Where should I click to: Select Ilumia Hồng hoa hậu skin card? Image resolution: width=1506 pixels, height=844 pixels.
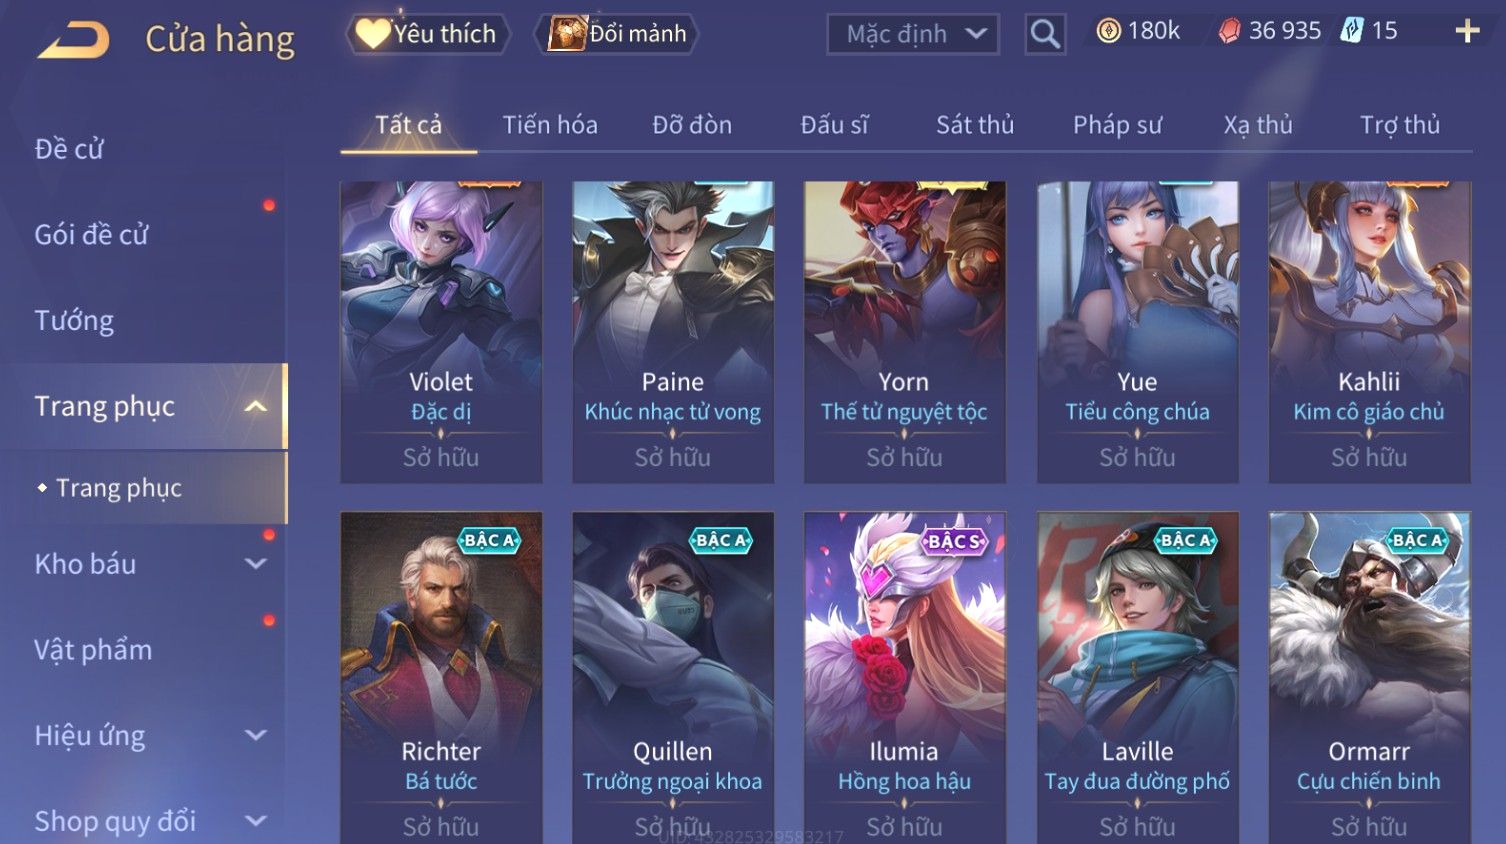(904, 677)
